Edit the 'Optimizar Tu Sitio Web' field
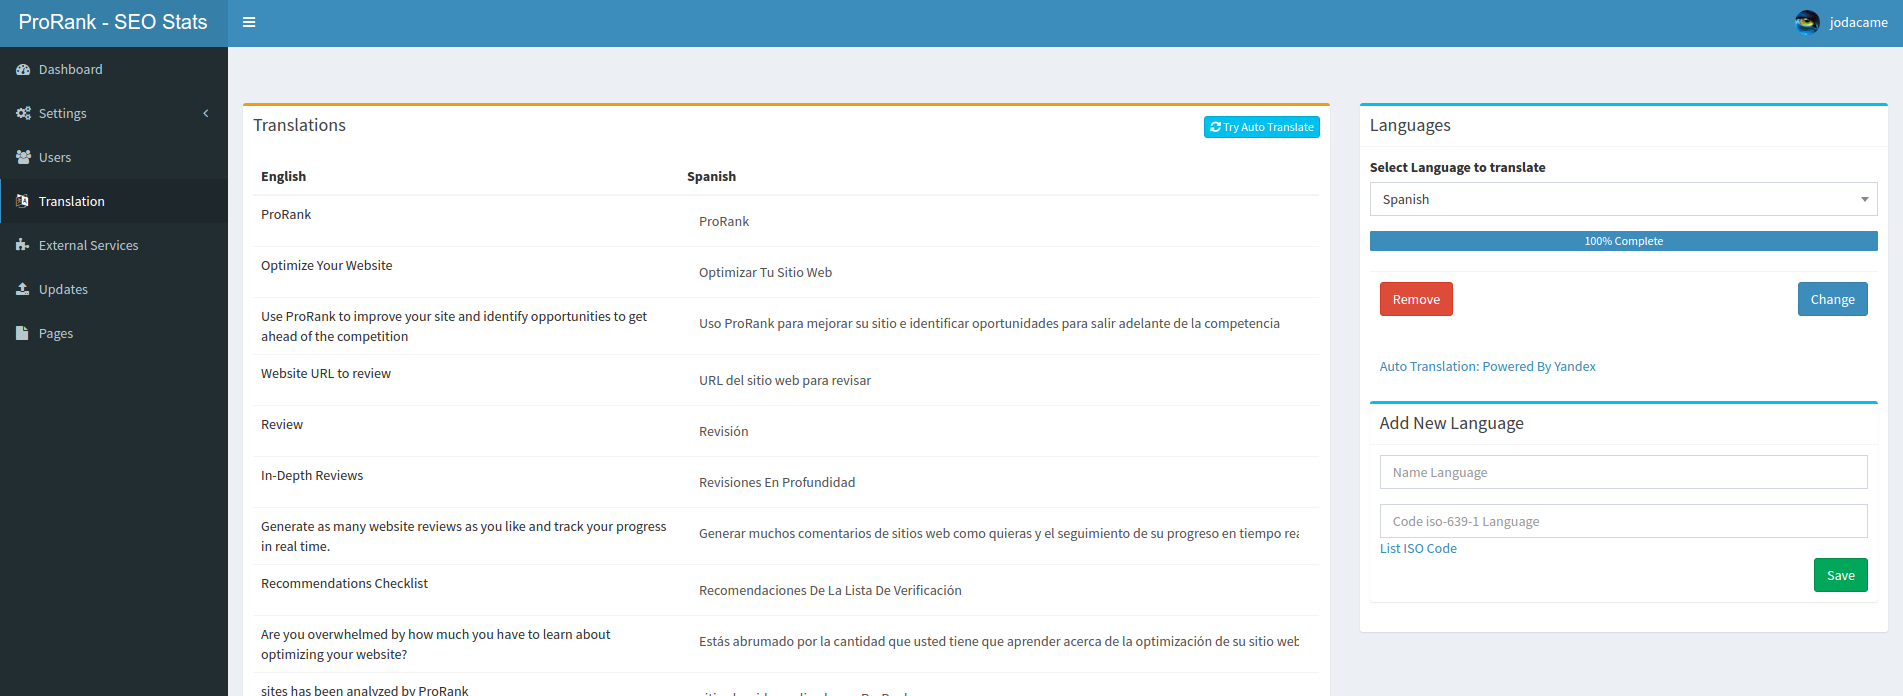The width and height of the screenshot is (1903, 696). click(x=998, y=272)
